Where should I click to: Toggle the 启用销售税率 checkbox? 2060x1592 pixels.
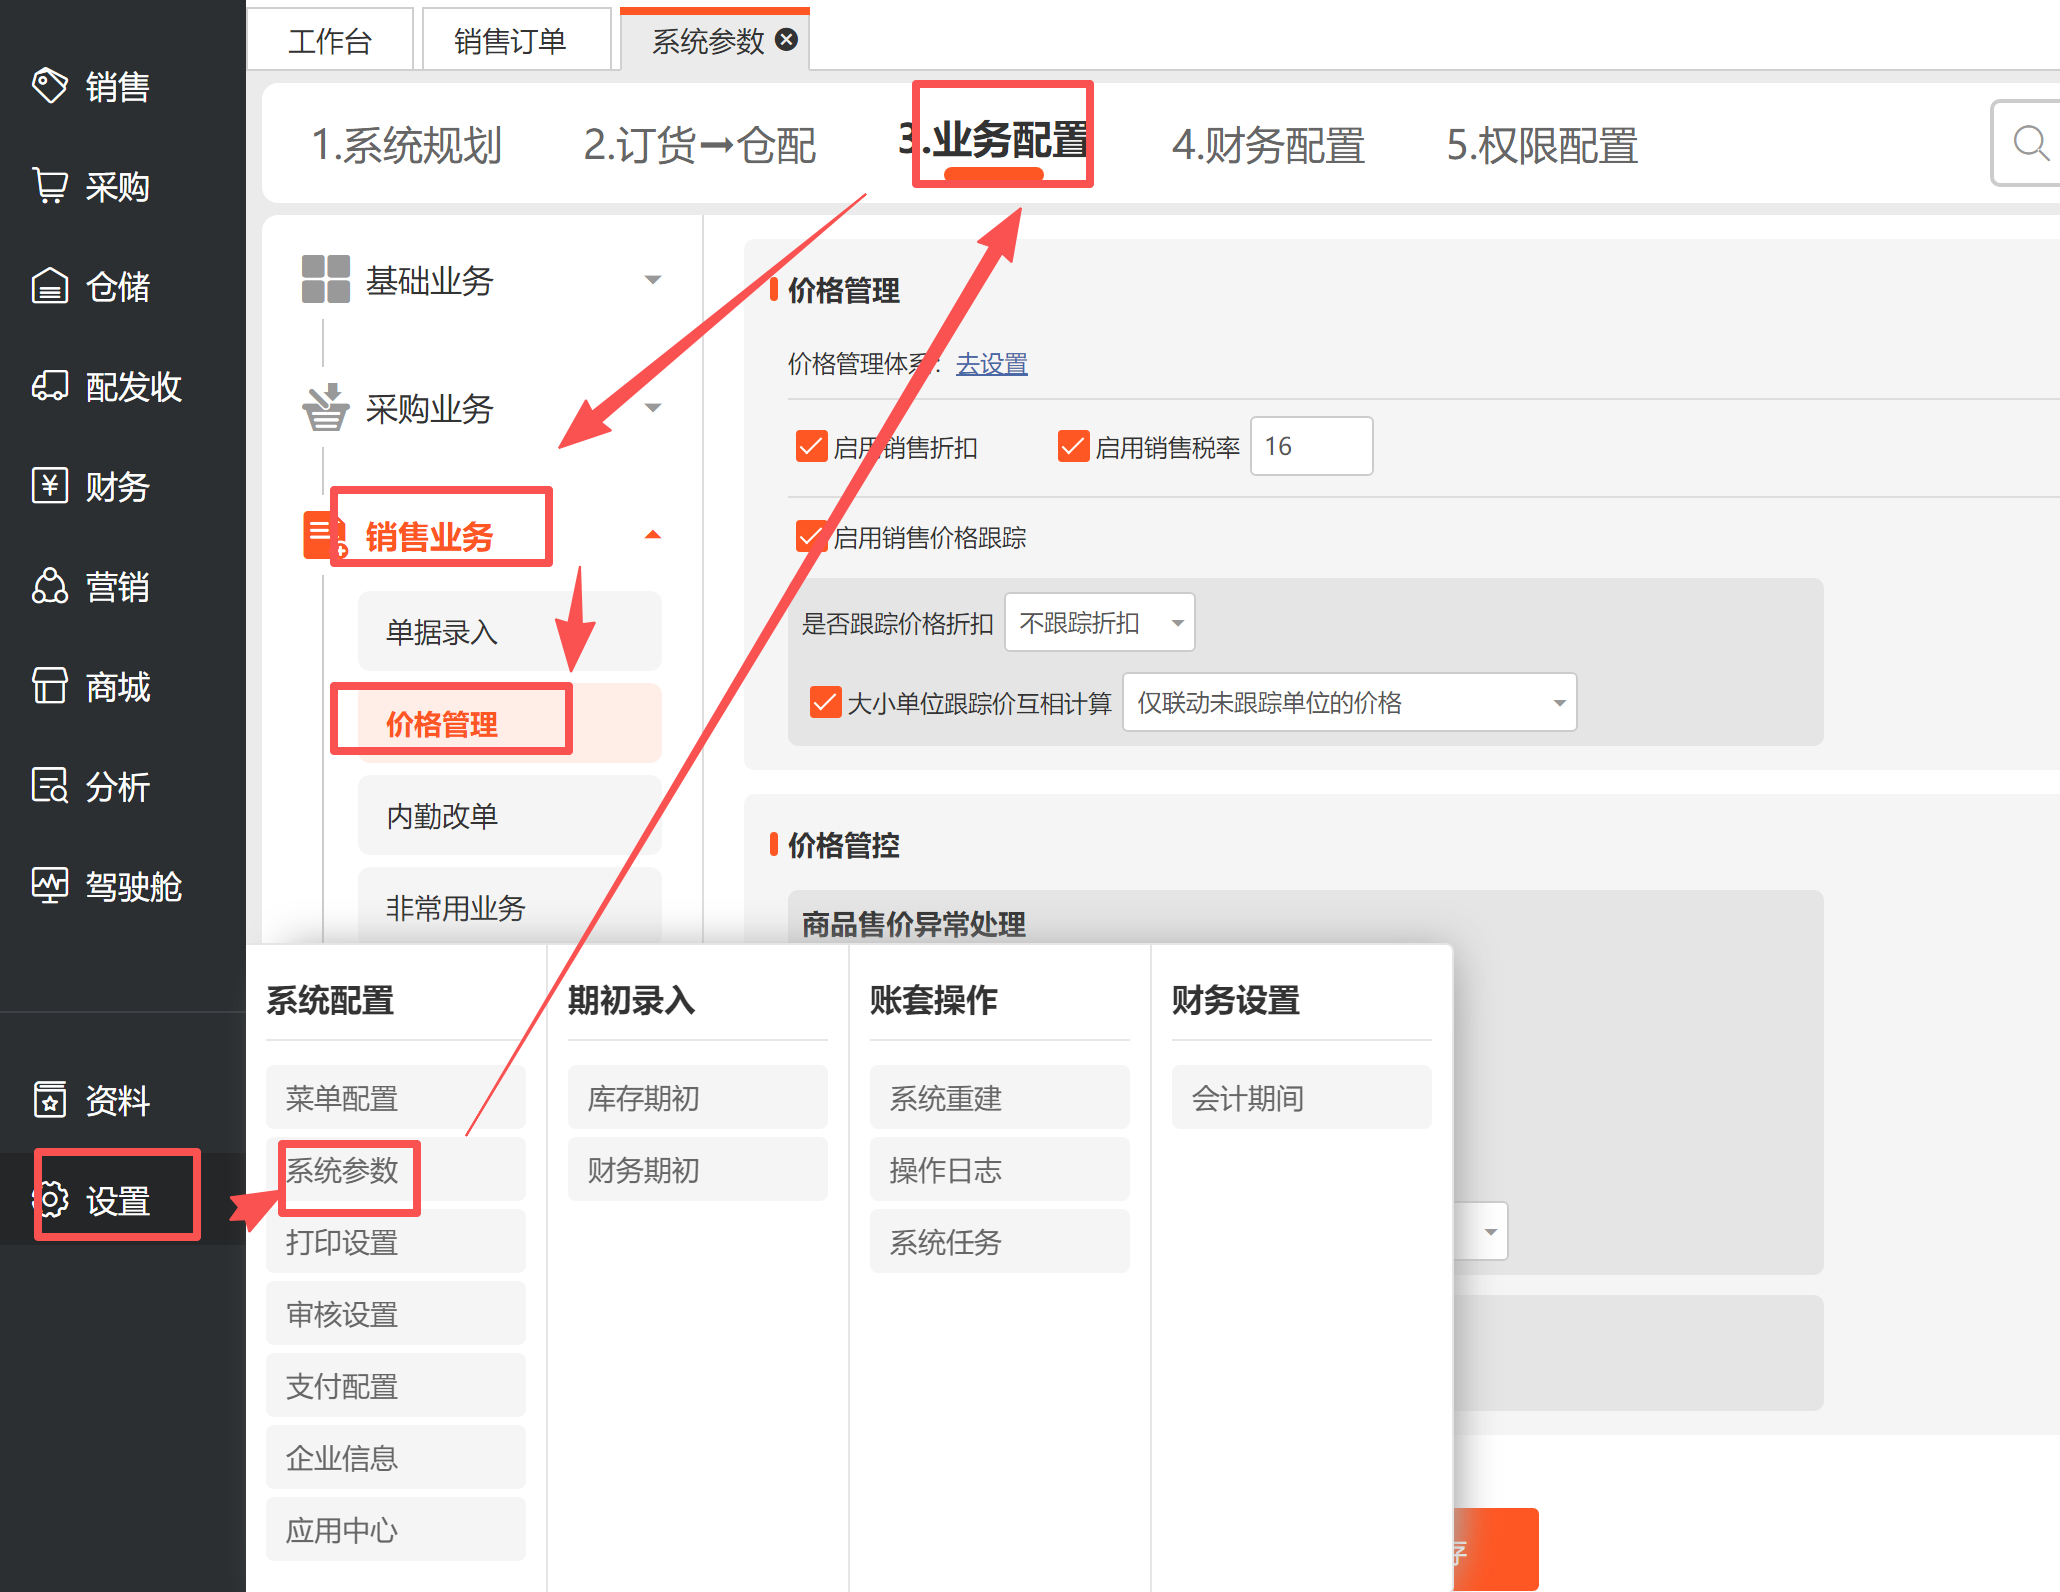[1073, 446]
